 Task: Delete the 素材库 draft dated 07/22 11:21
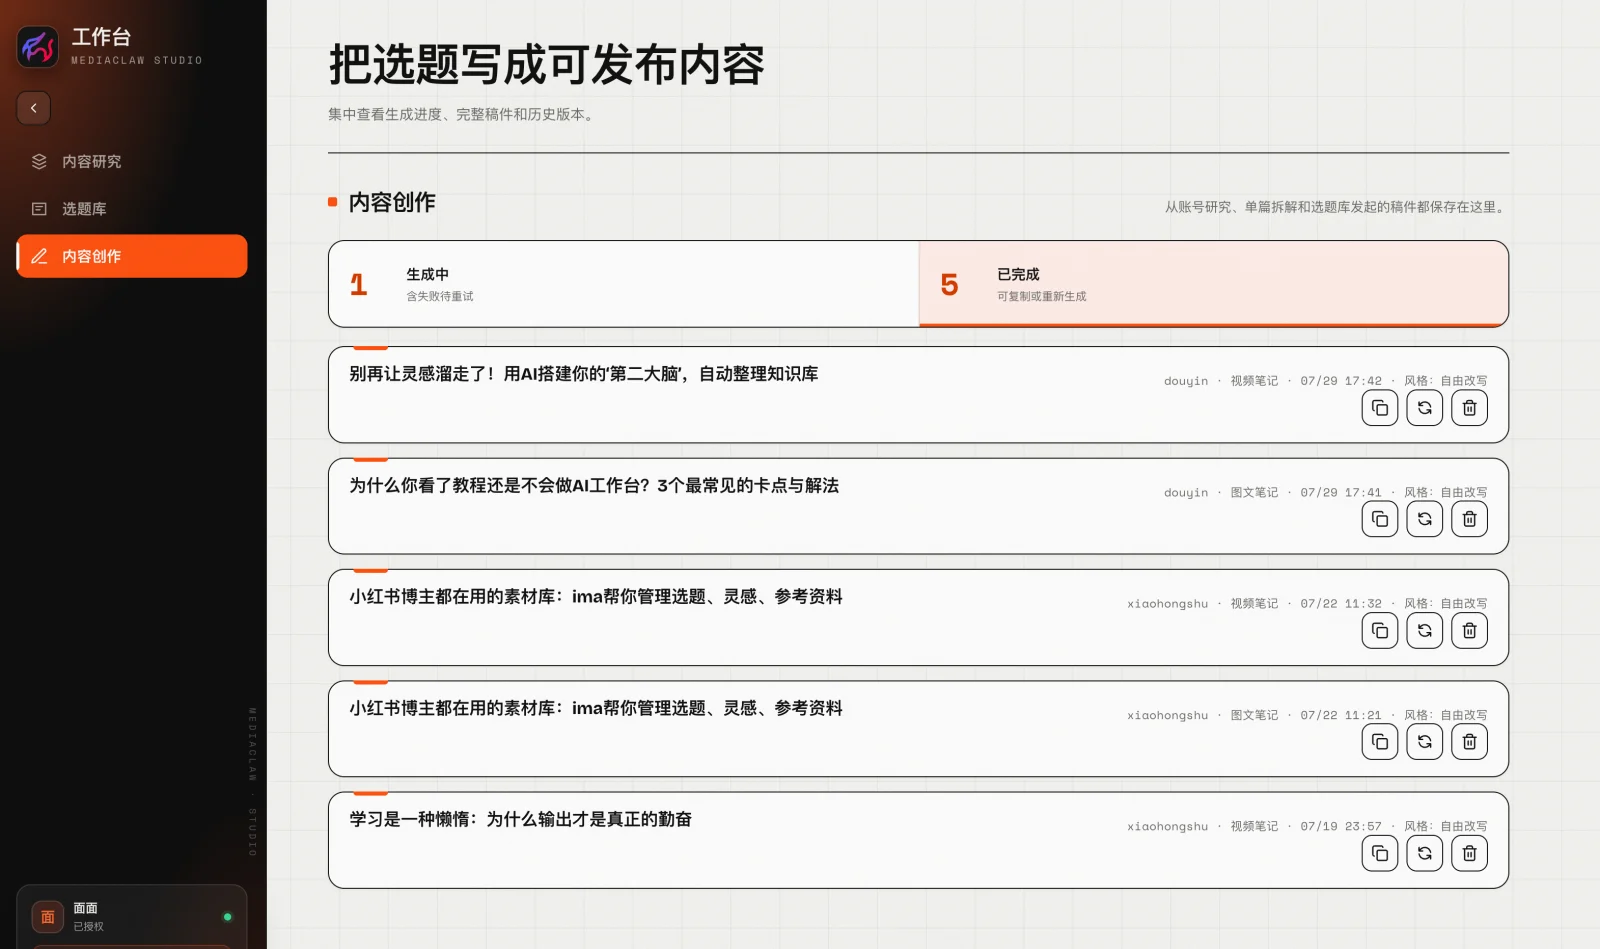[x=1470, y=742]
